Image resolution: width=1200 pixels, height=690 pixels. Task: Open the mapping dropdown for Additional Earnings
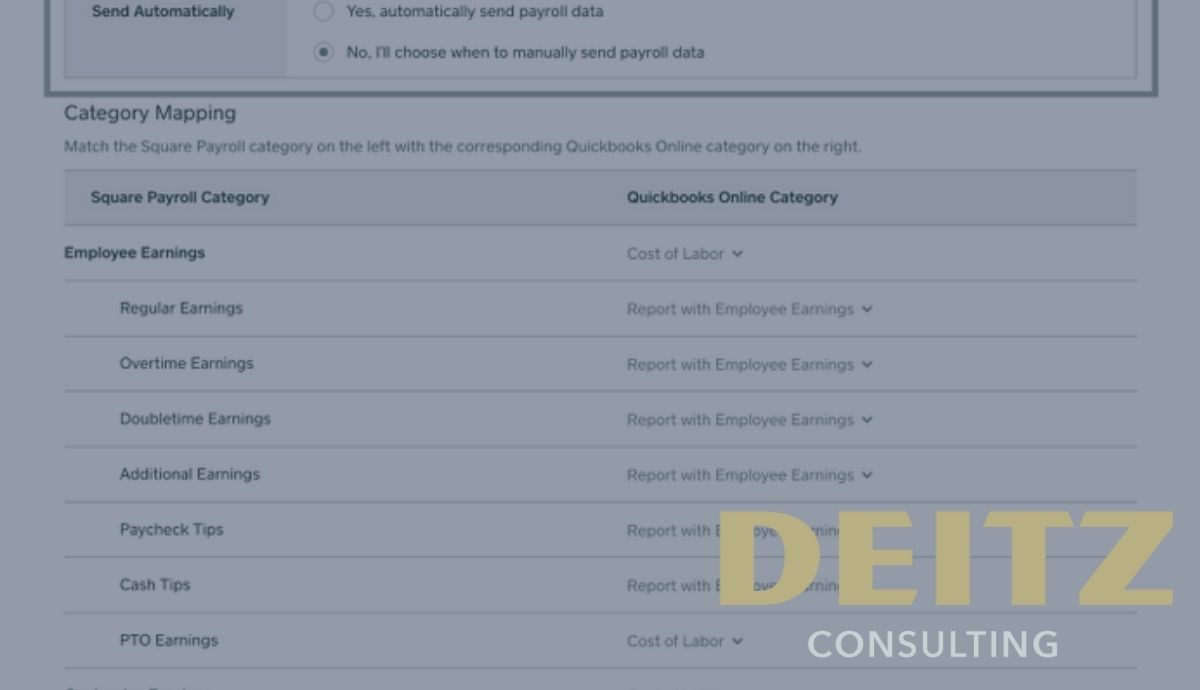point(751,475)
